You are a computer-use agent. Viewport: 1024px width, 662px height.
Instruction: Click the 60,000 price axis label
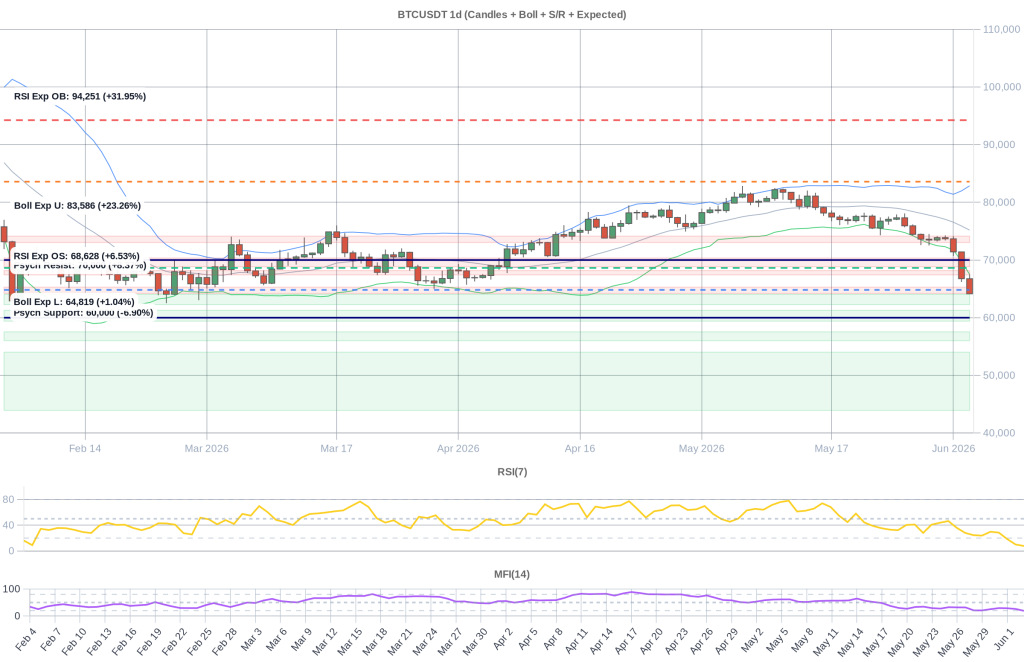[999, 317]
